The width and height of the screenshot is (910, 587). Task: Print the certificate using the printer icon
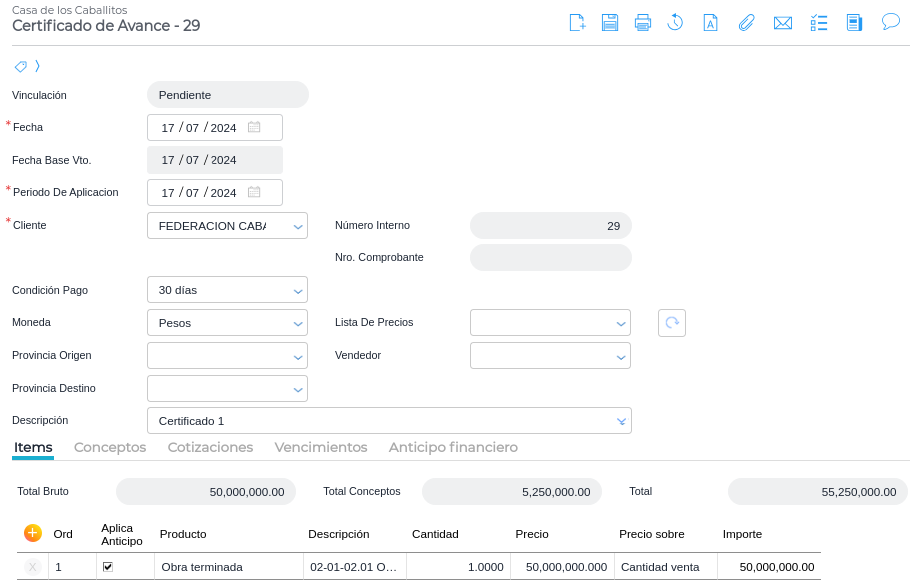point(643,23)
